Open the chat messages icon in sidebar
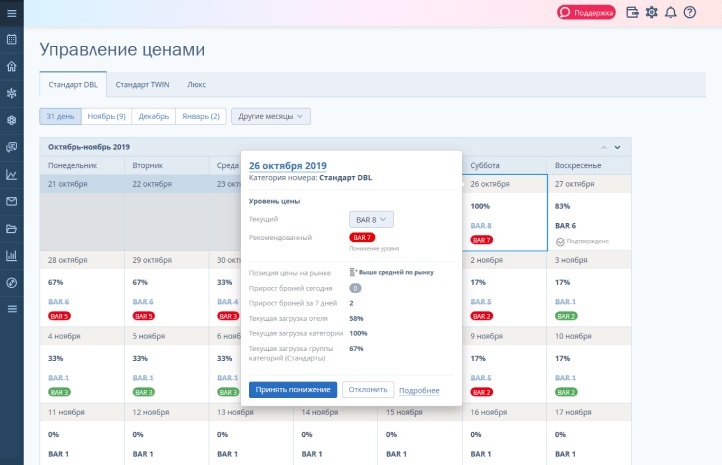 click(x=12, y=147)
